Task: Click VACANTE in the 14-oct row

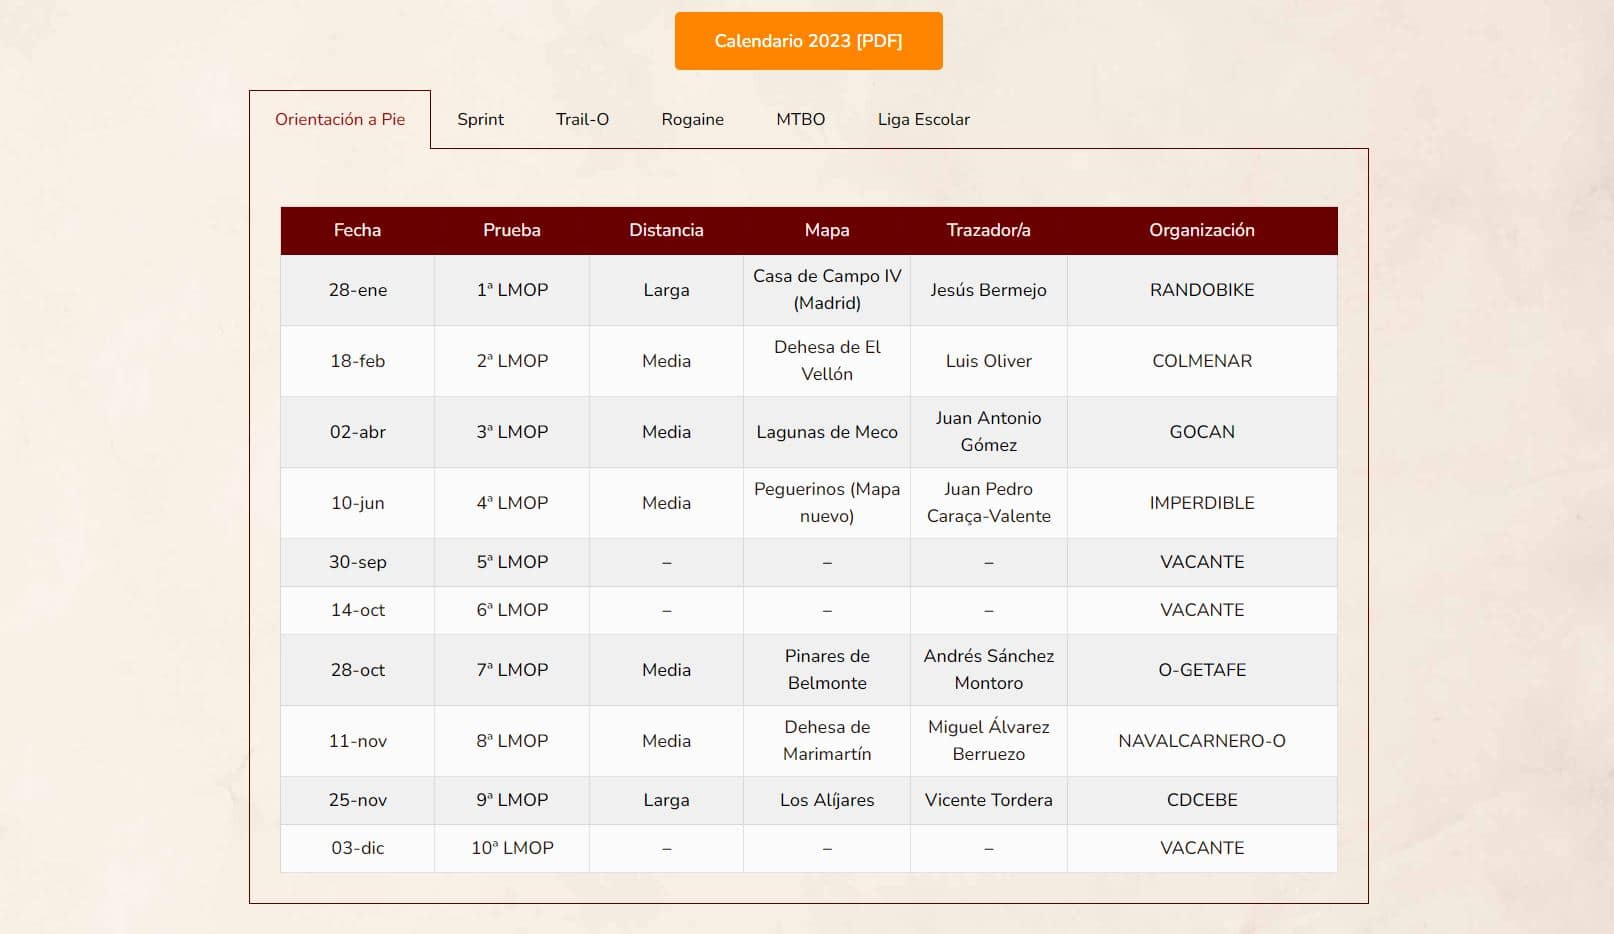Action: pyautogui.click(x=1202, y=610)
